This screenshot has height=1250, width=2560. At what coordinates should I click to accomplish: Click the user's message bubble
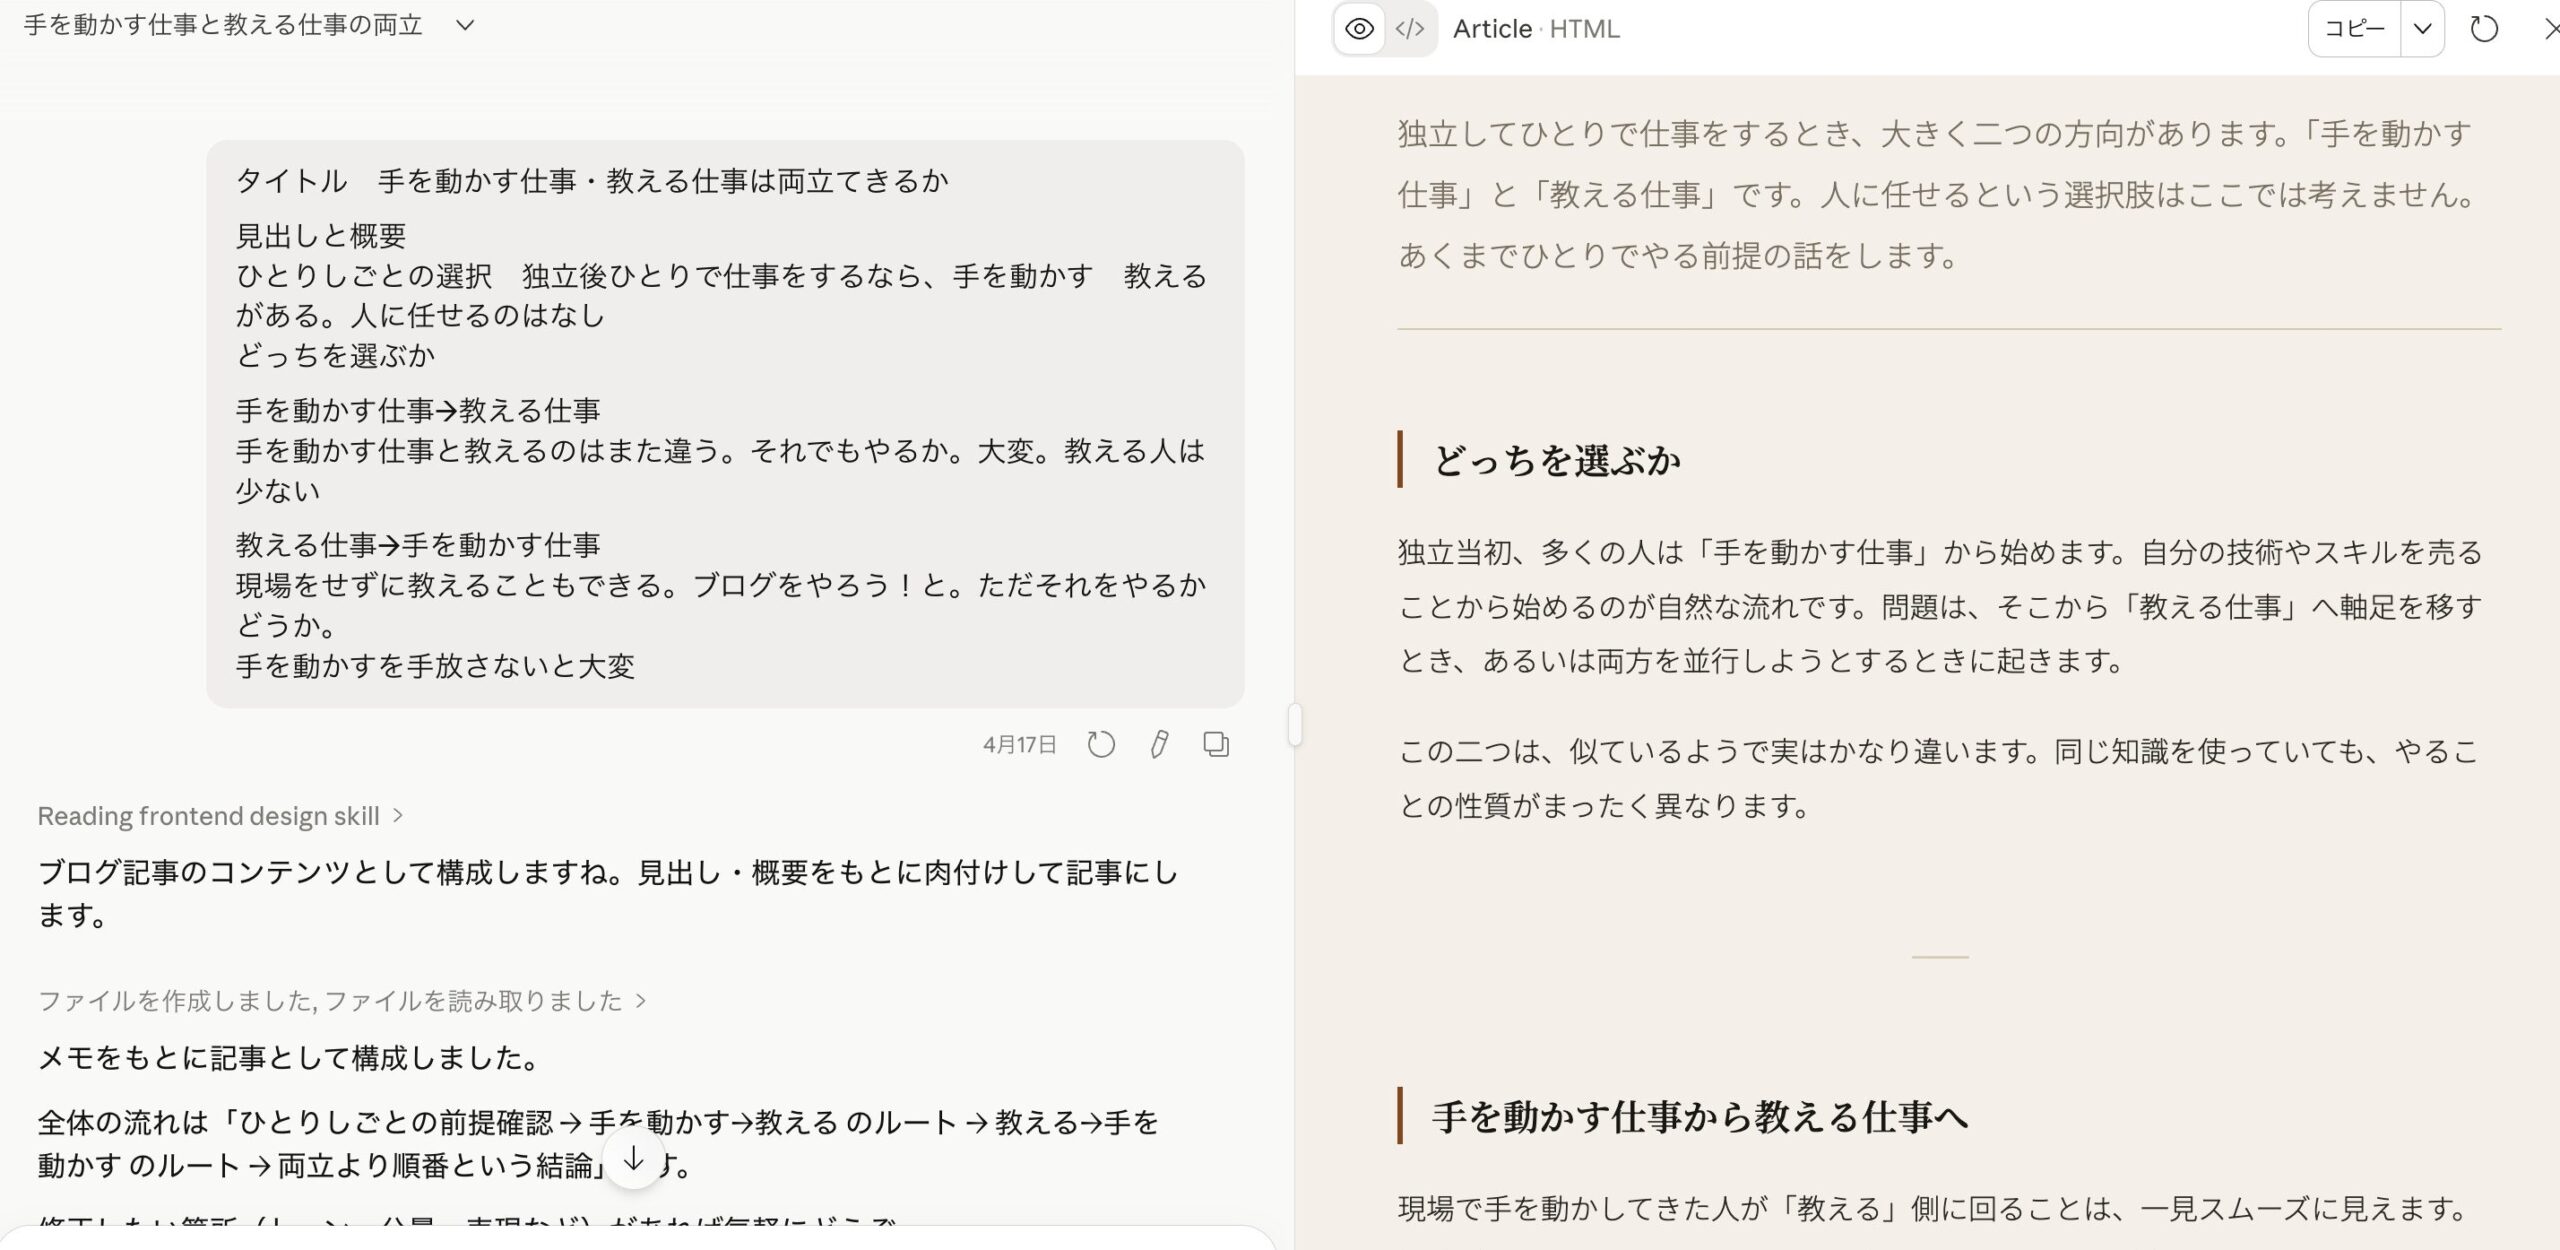pos(724,423)
